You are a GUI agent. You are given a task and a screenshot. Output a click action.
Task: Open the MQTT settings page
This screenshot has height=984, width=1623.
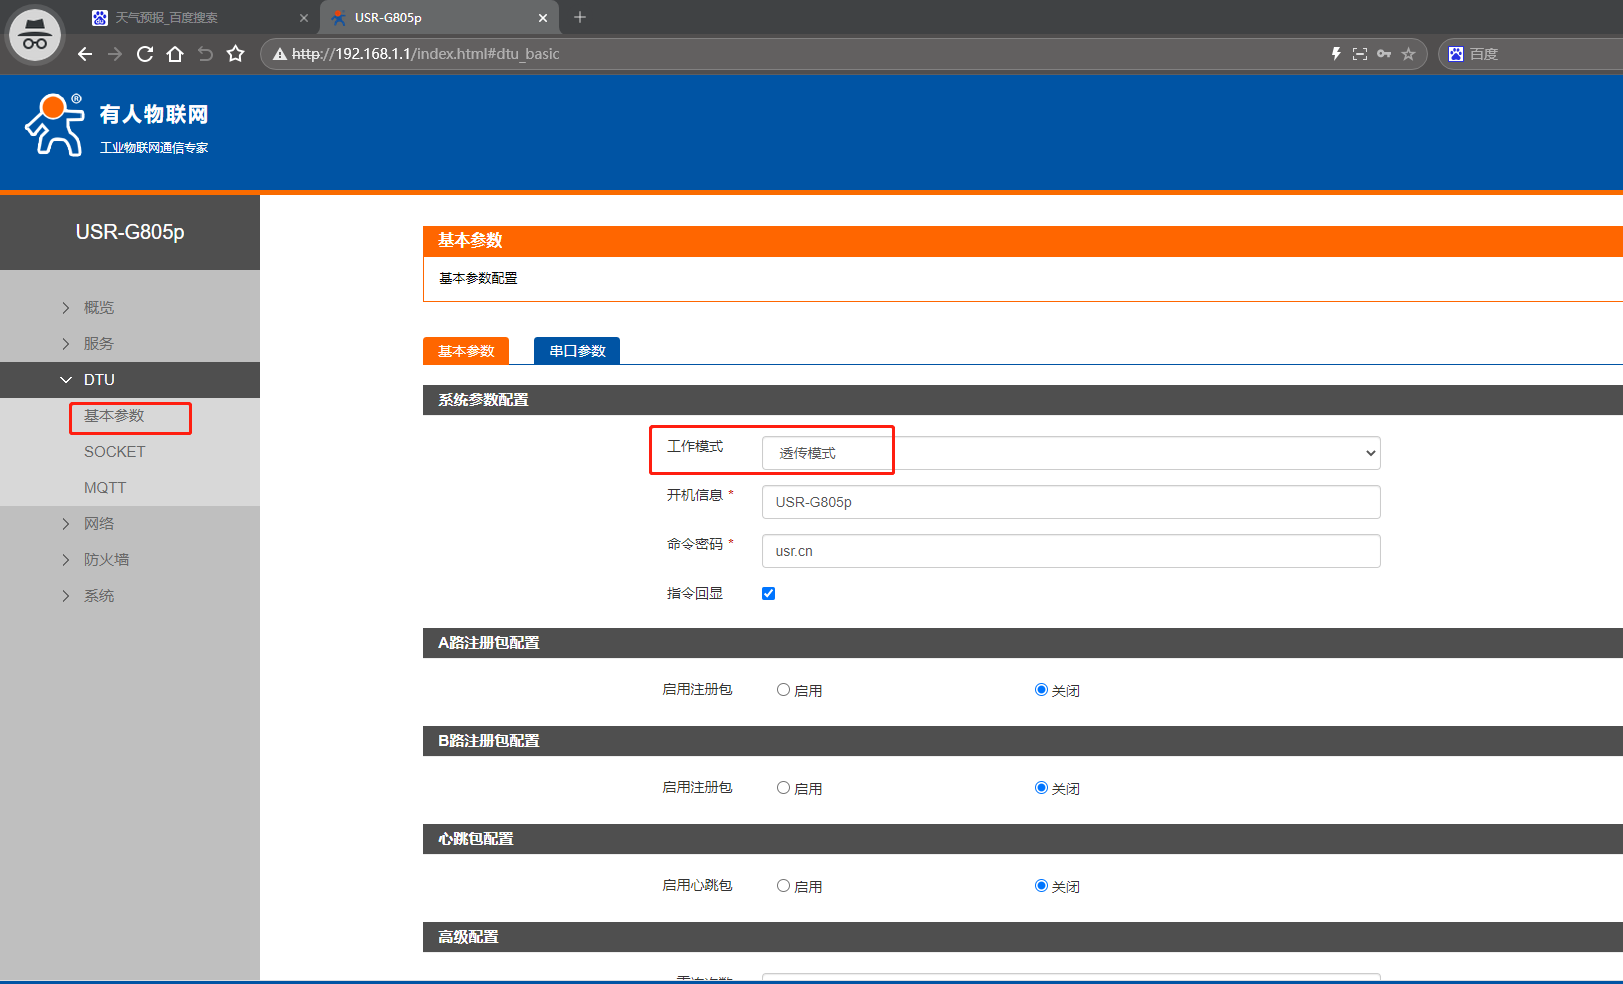pyautogui.click(x=105, y=488)
